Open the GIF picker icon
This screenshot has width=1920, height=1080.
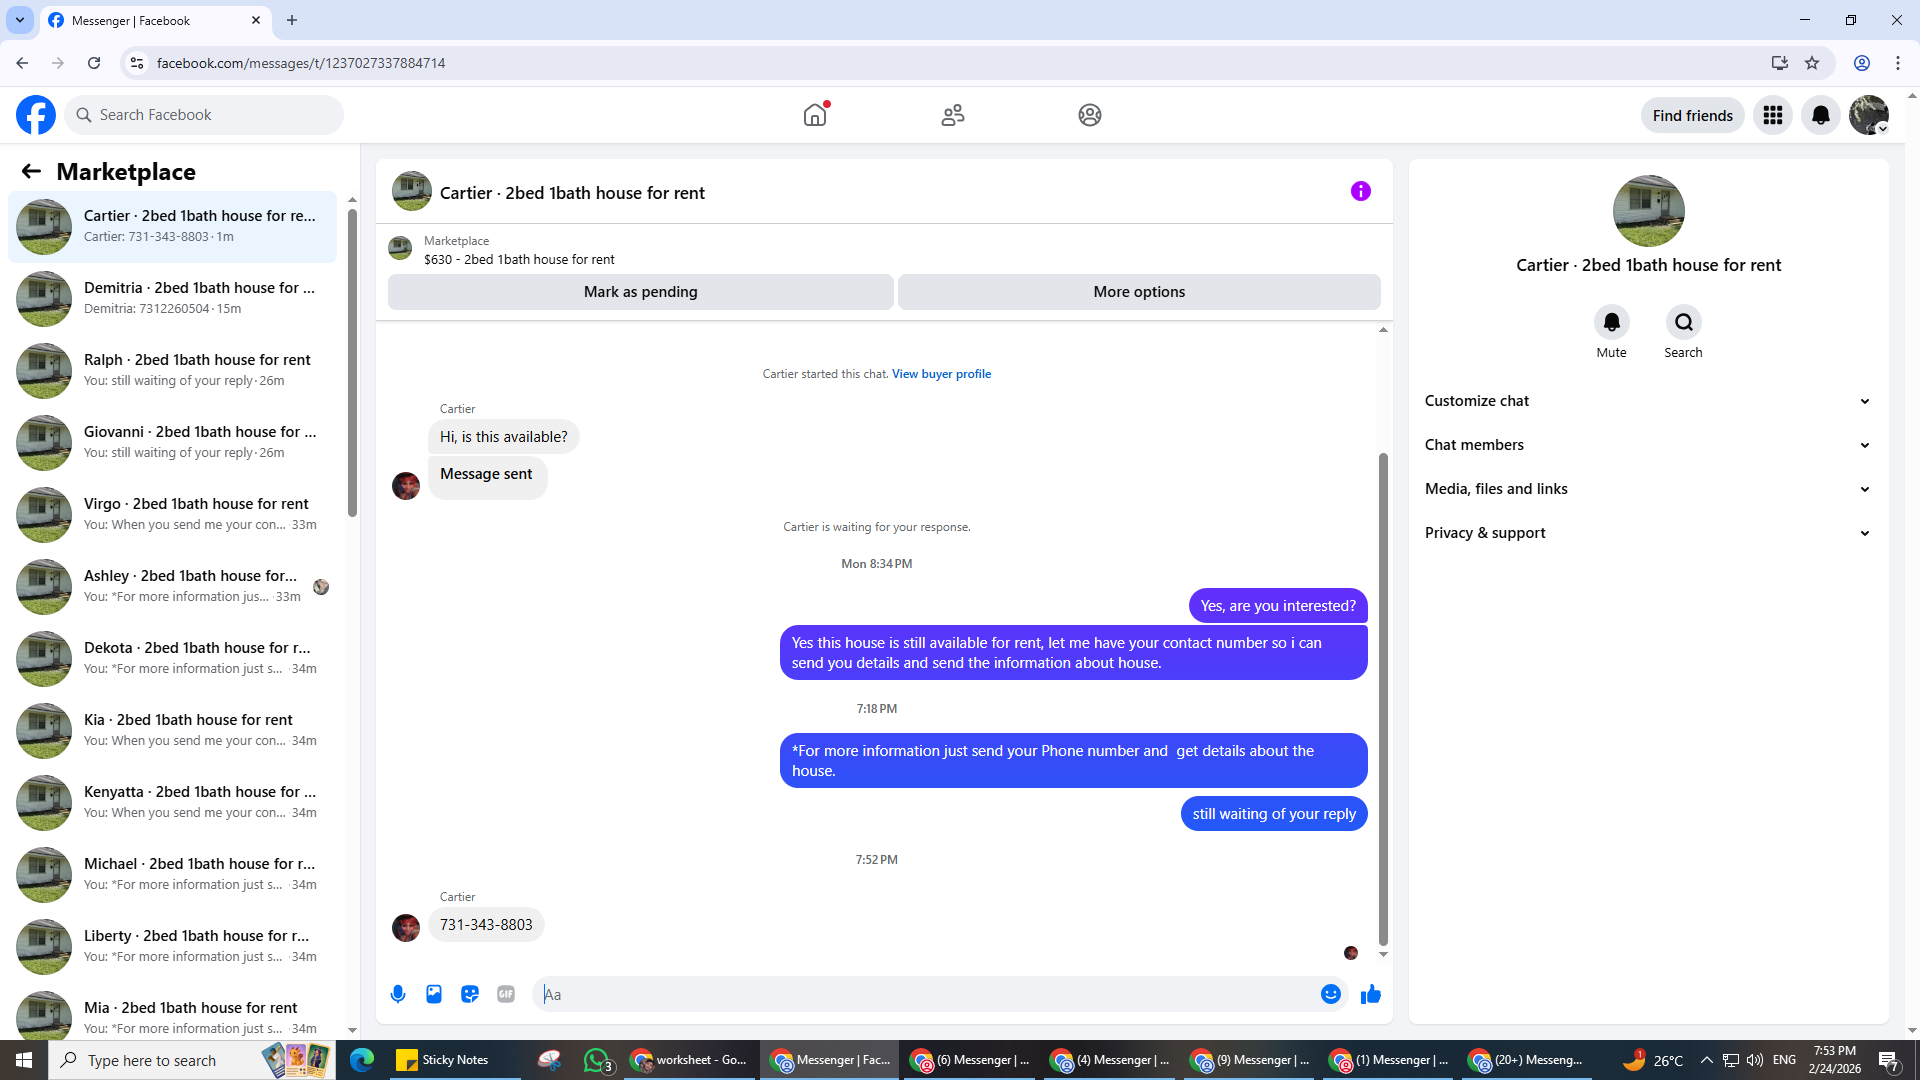(x=506, y=994)
